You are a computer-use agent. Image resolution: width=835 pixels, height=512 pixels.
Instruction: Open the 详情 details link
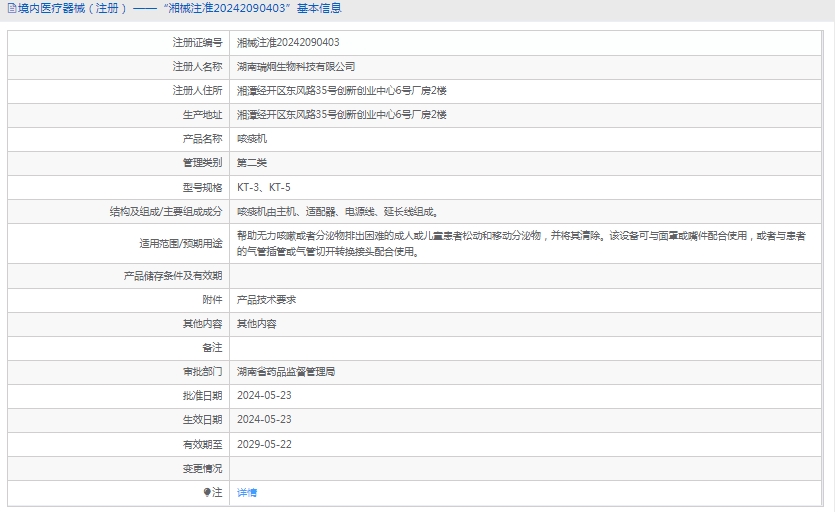247,493
